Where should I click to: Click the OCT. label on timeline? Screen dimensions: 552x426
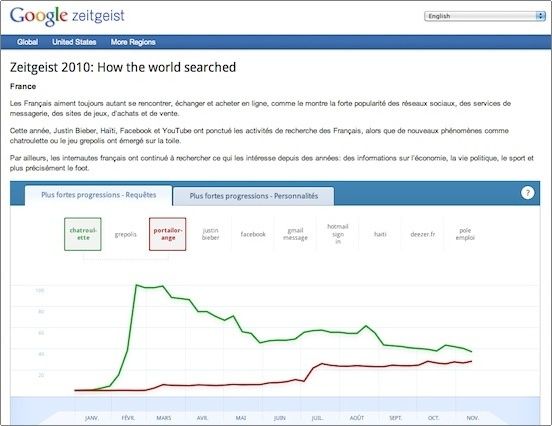tap(433, 418)
